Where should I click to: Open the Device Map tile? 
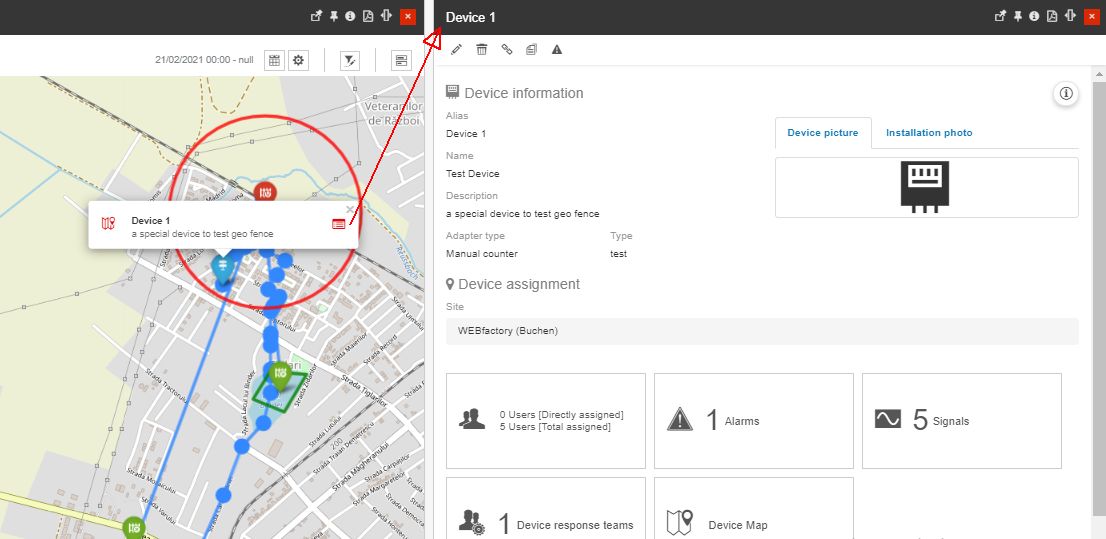point(753,523)
